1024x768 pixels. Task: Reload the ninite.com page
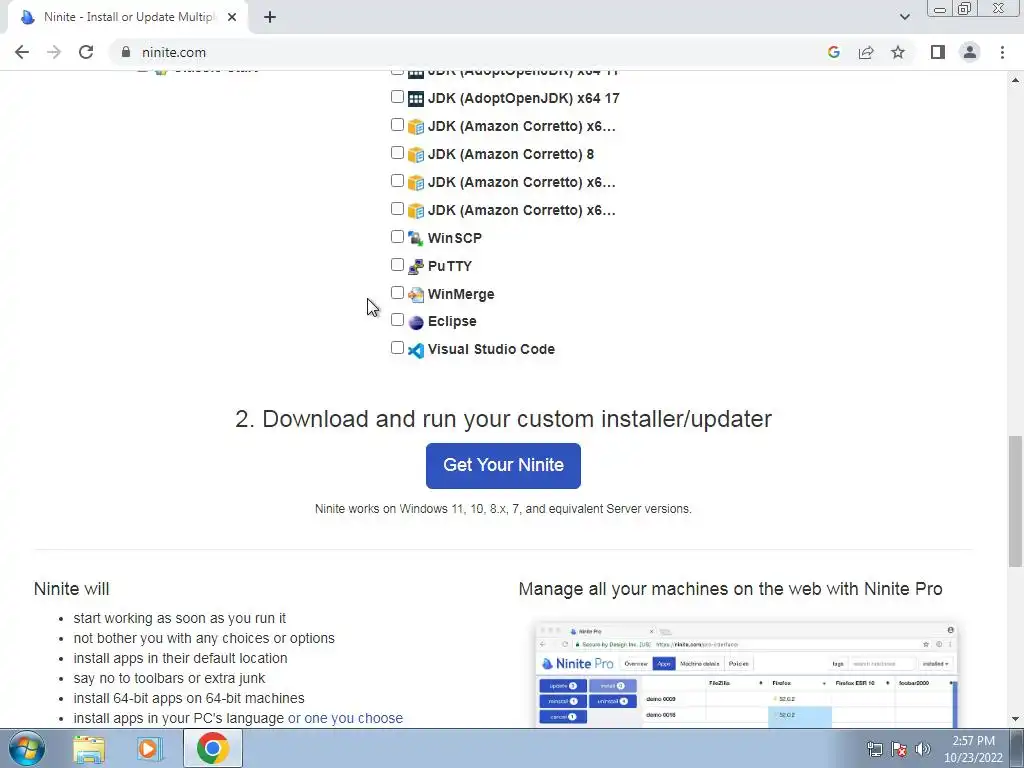[x=86, y=52]
